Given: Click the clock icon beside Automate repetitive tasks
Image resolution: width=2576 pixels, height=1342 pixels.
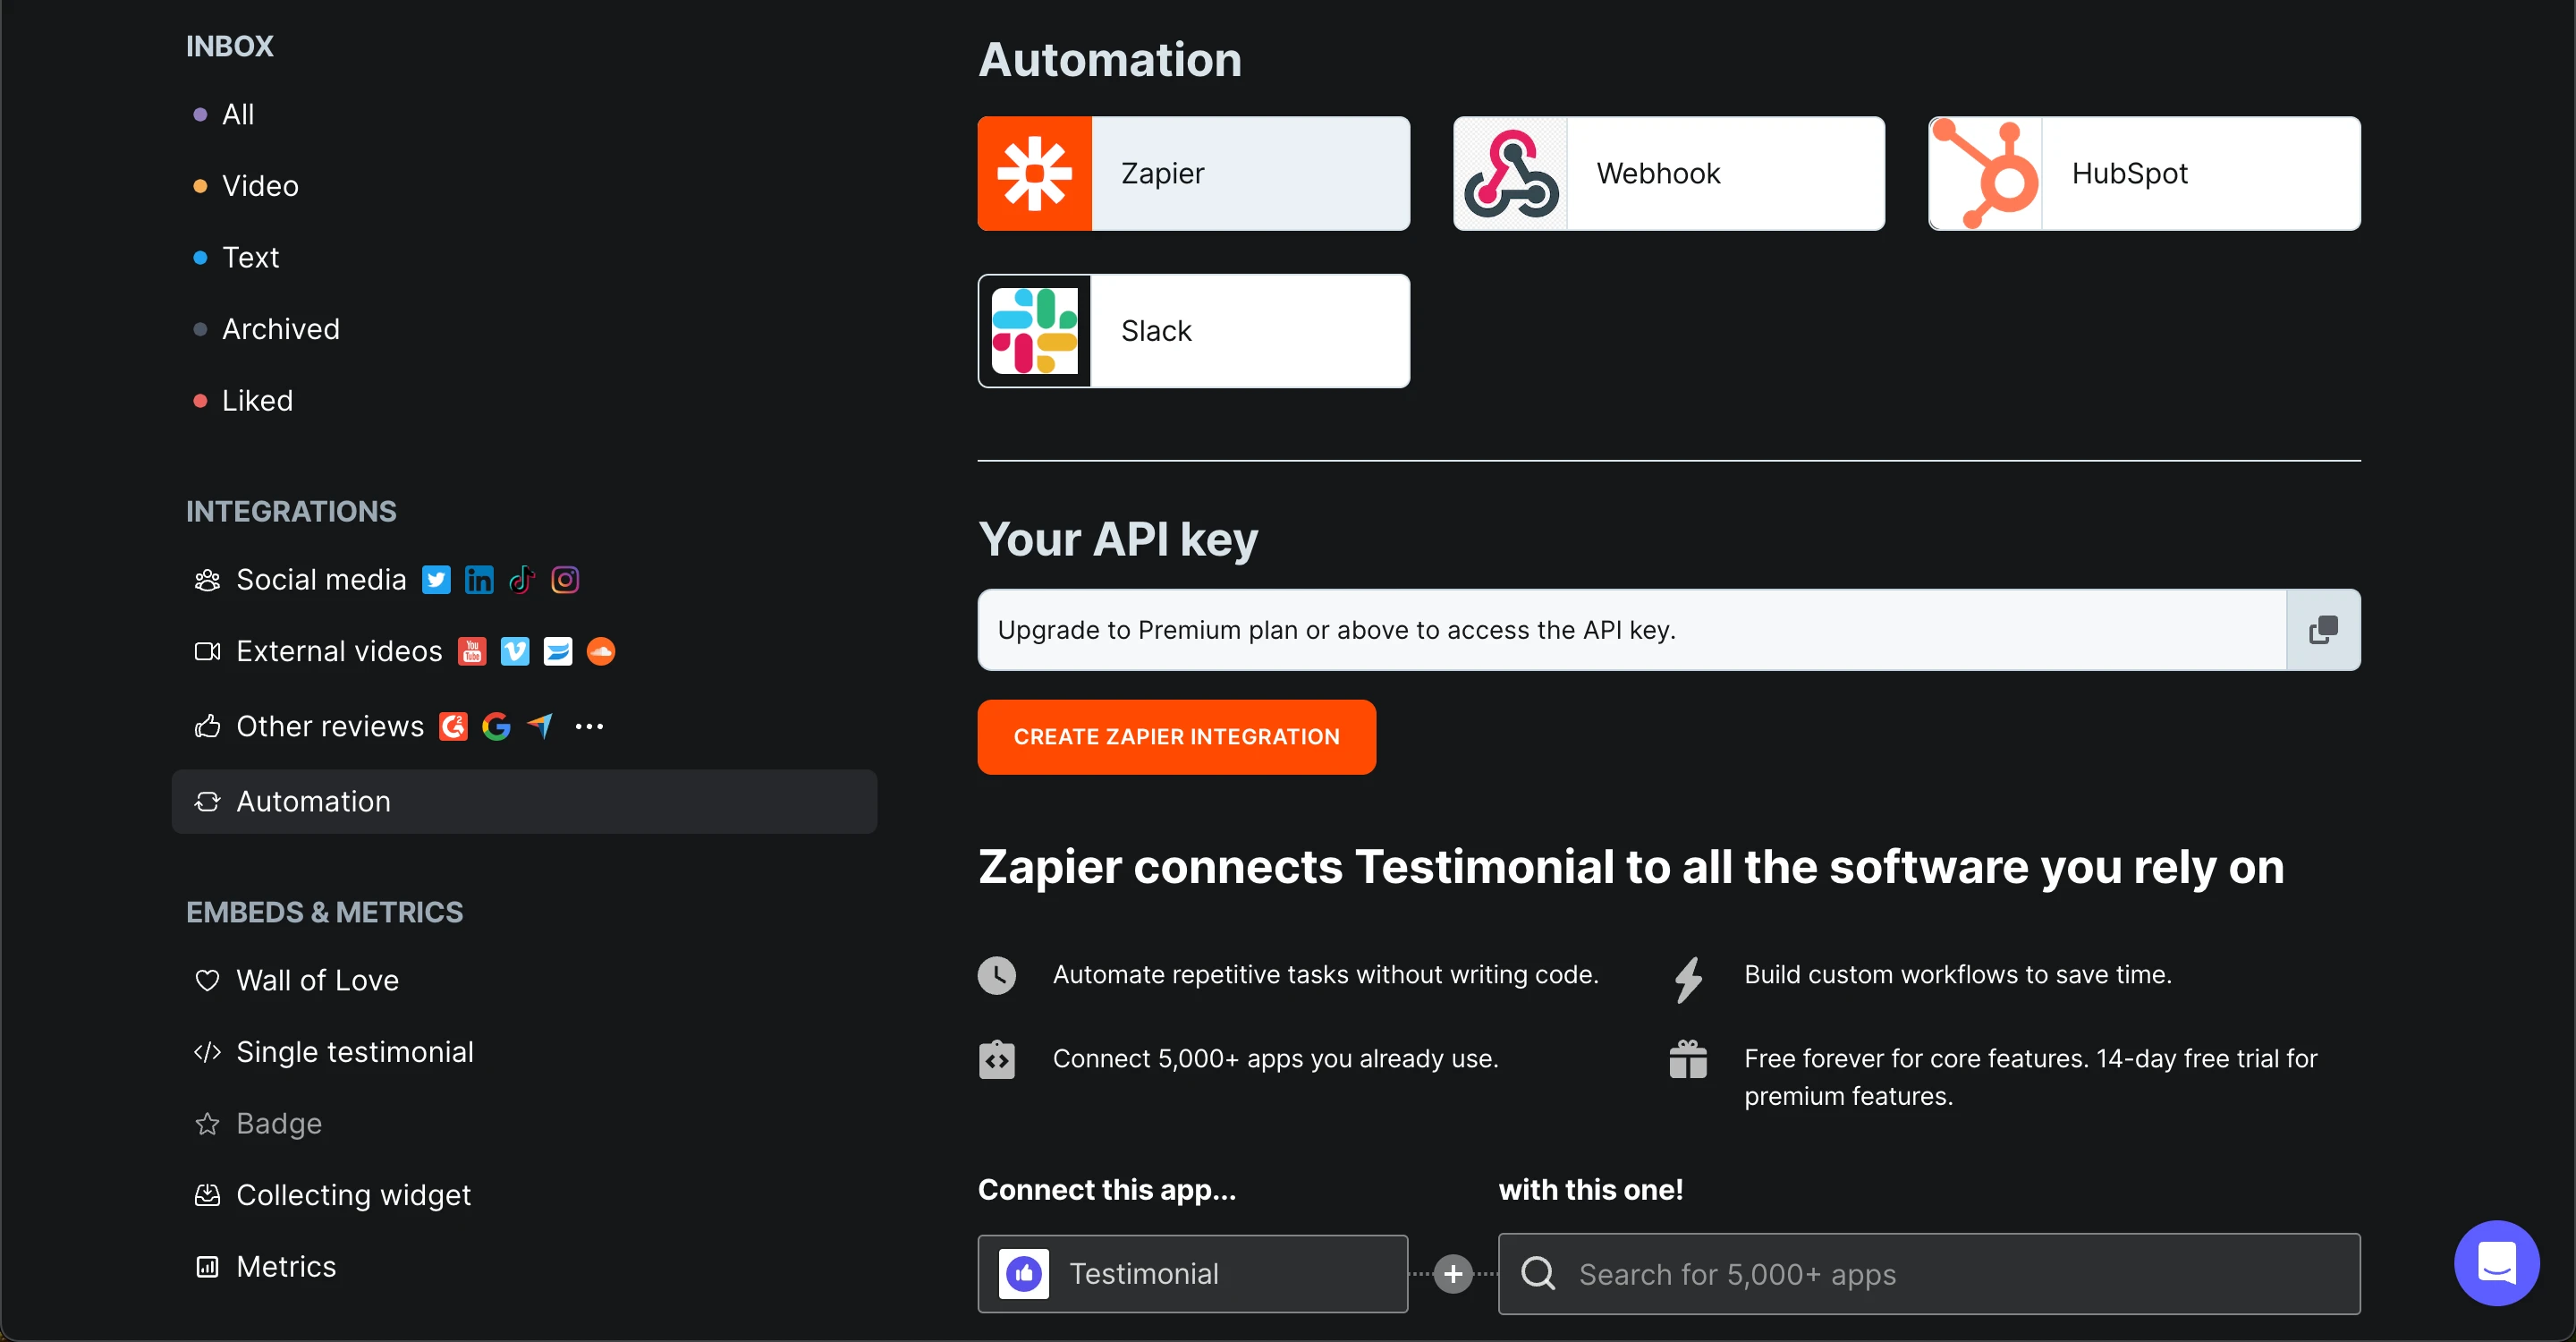Looking at the screenshot, I should pyautogui.click(x=996, y=976).
